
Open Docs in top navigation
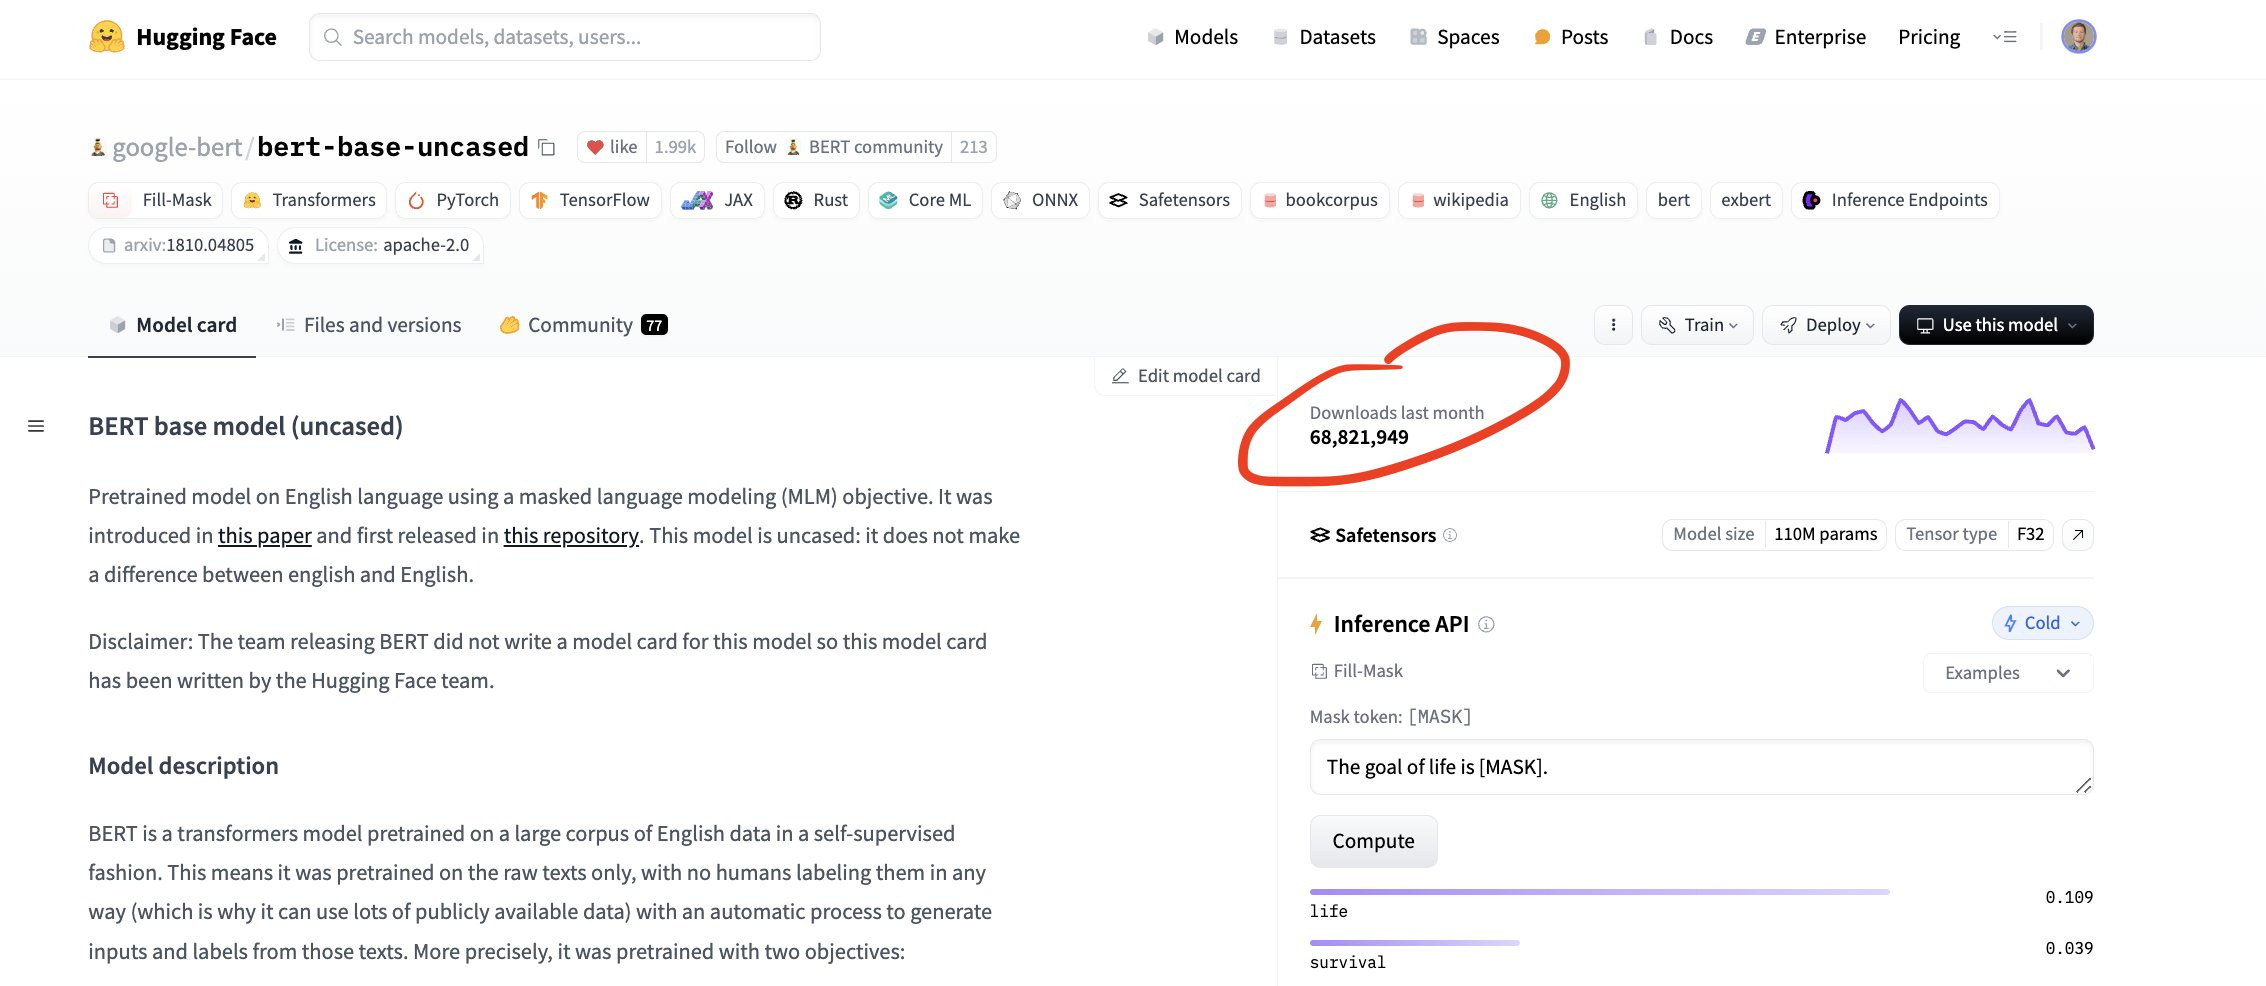pyautogui.click(x=1678, y=37)
